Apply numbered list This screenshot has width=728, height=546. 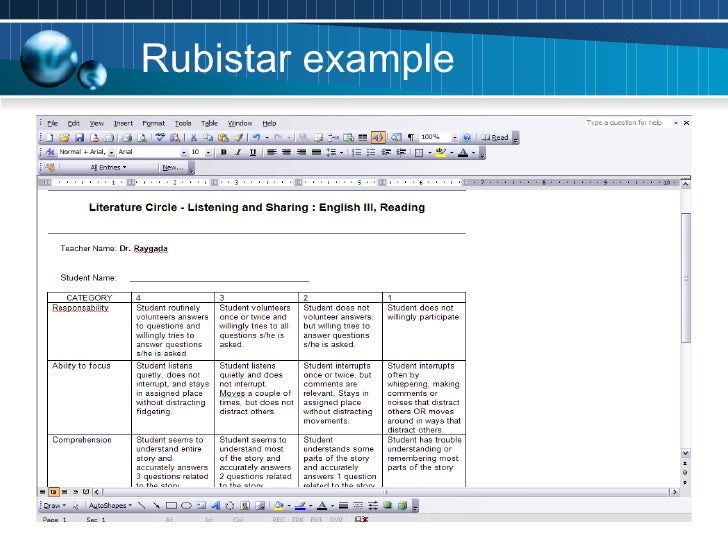point(356,152)
